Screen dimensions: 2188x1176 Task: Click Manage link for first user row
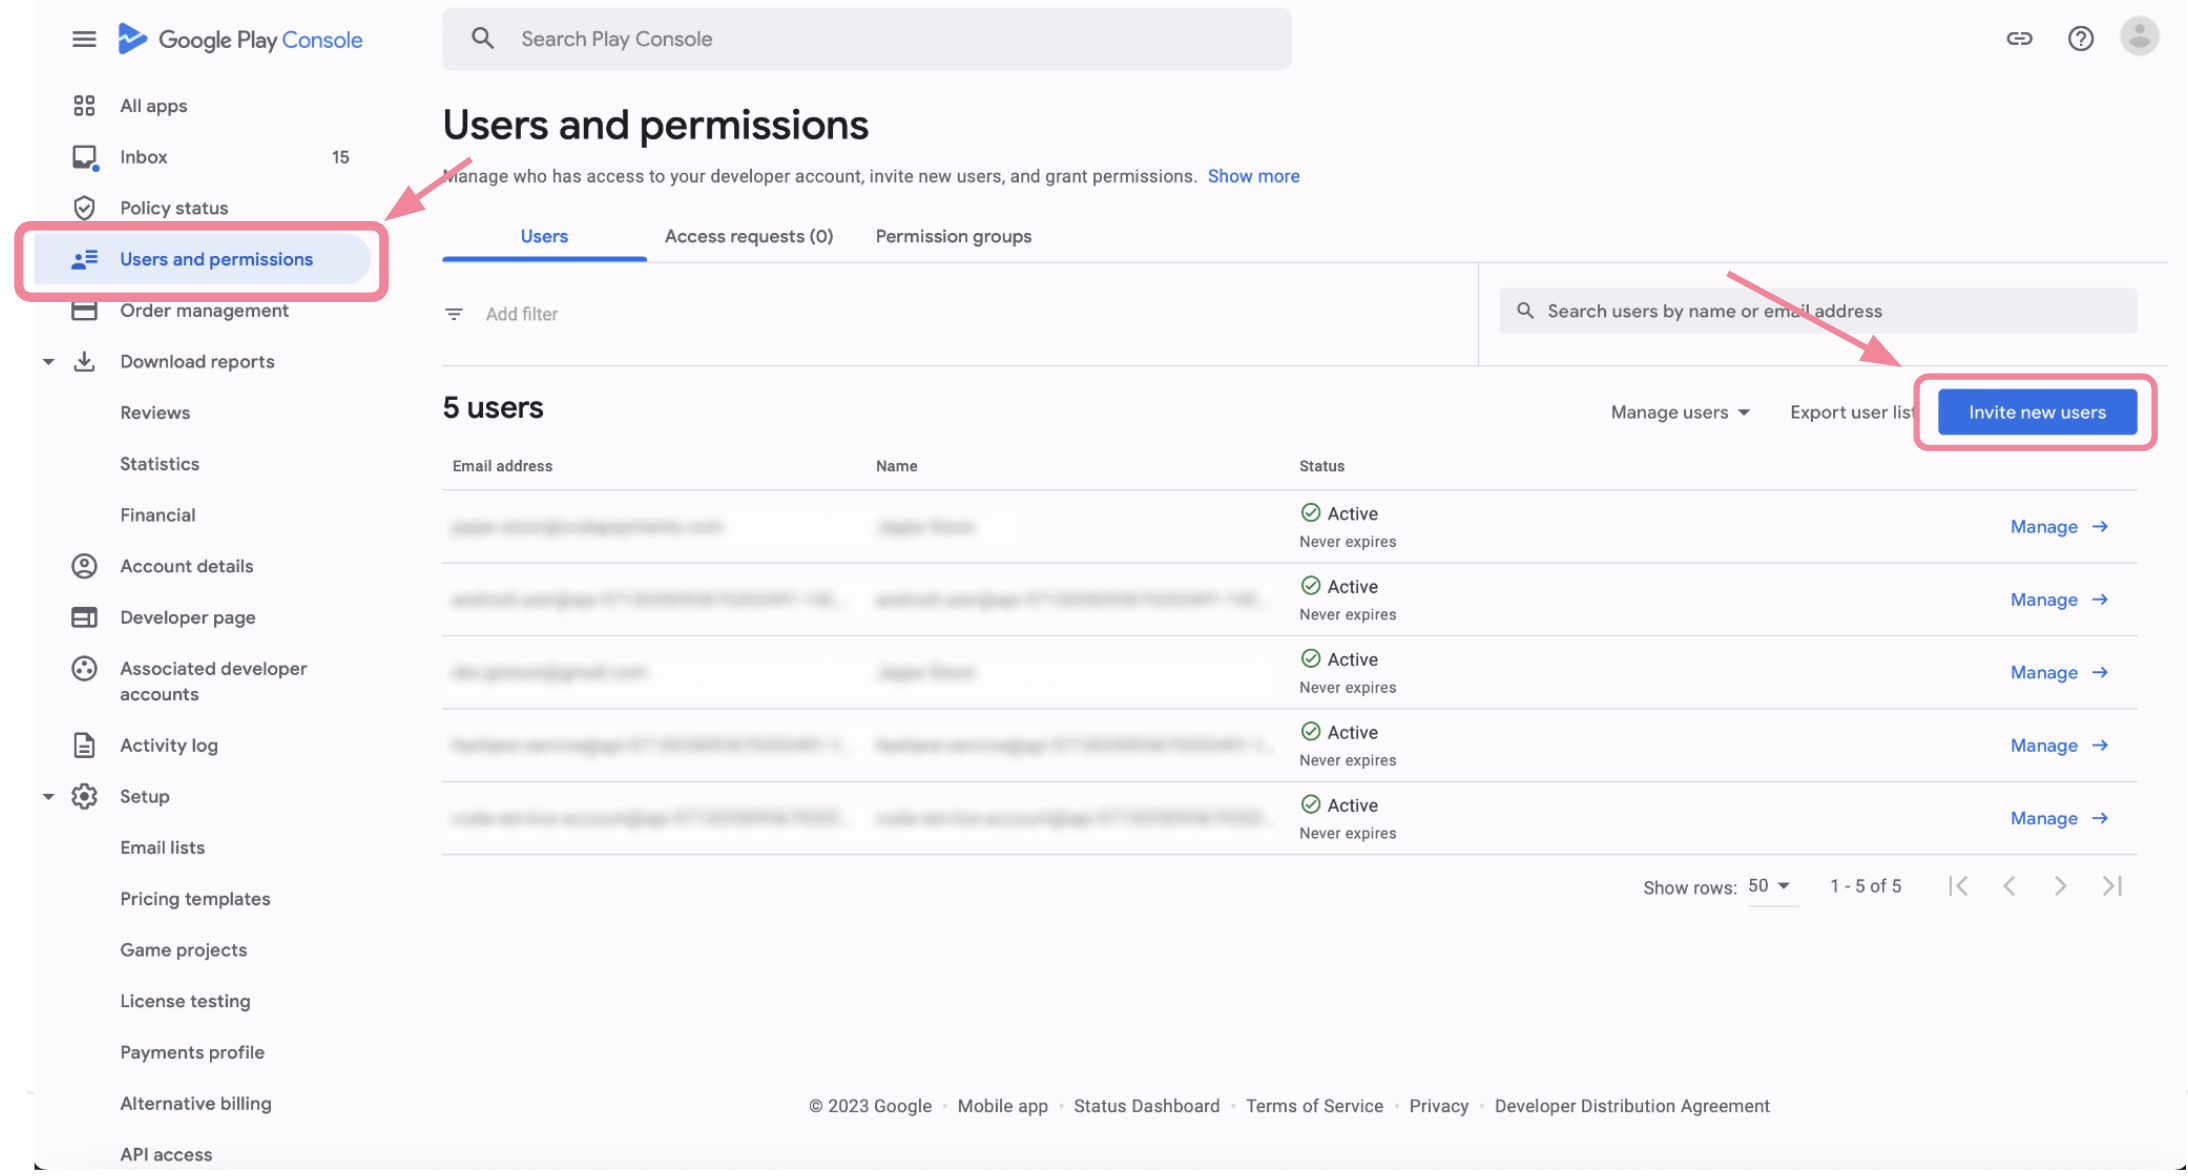pyautogui.click(x=2059, y=527)
